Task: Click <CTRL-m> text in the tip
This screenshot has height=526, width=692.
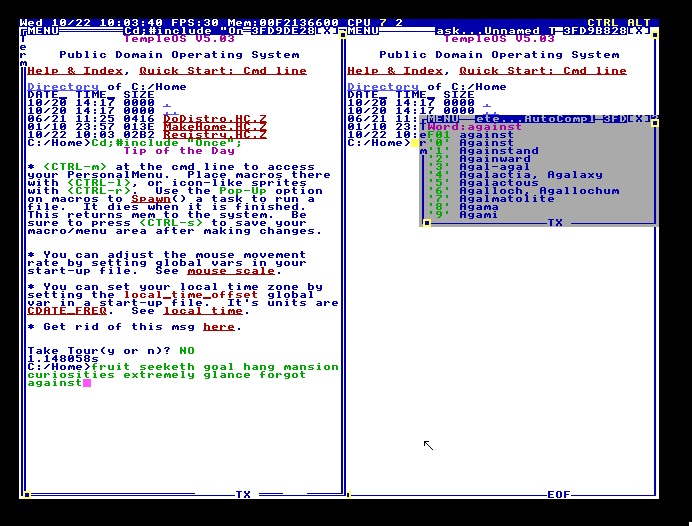Action: (x=75, y=167)
